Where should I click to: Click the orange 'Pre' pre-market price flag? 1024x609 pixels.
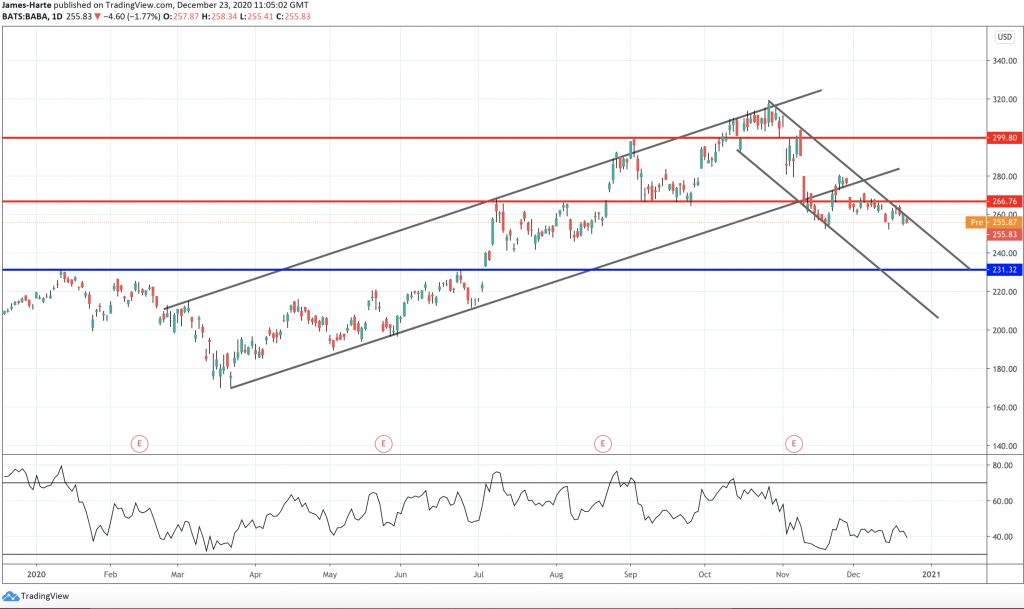click(978, 222)
